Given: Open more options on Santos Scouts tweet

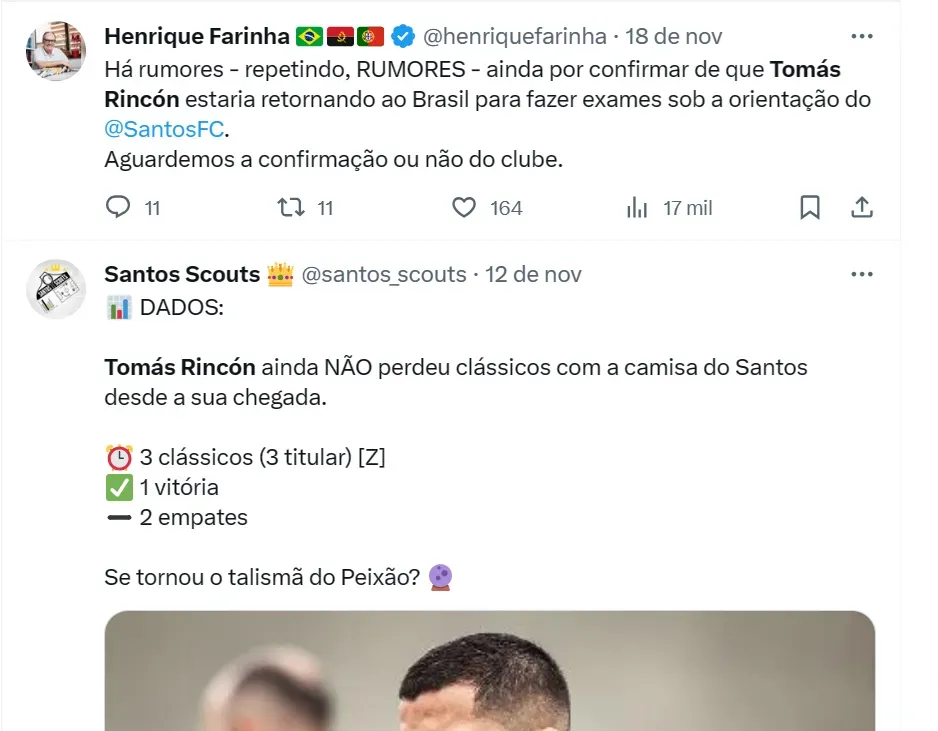Looking at the screenshot, I should click(x=861, y=274).
